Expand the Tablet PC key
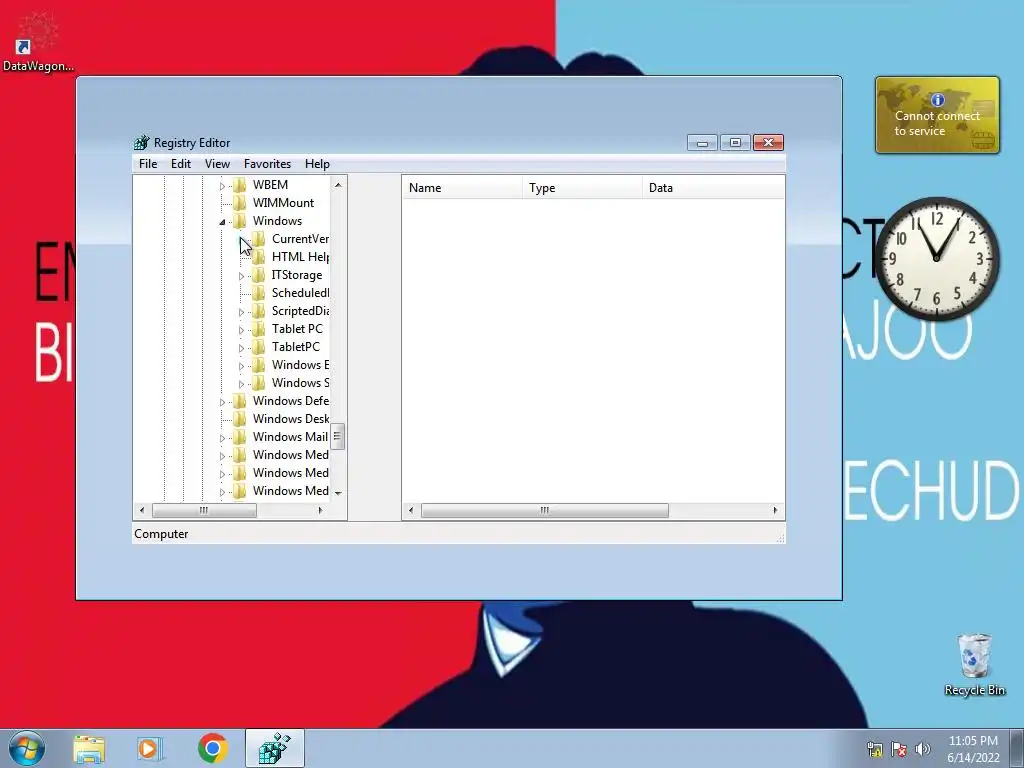The height and width of the screenshot is (768, 1024). (x=241, y=330)
